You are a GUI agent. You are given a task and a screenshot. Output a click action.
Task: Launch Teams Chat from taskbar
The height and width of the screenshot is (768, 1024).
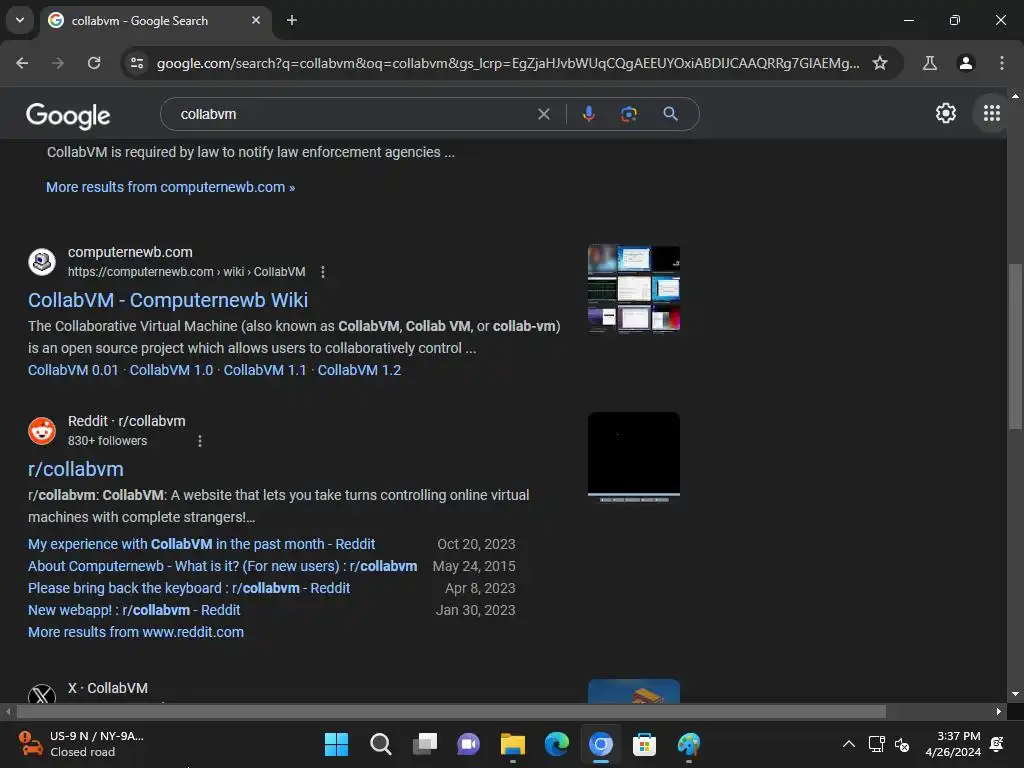pyautogui.click(x=468, y=744)
